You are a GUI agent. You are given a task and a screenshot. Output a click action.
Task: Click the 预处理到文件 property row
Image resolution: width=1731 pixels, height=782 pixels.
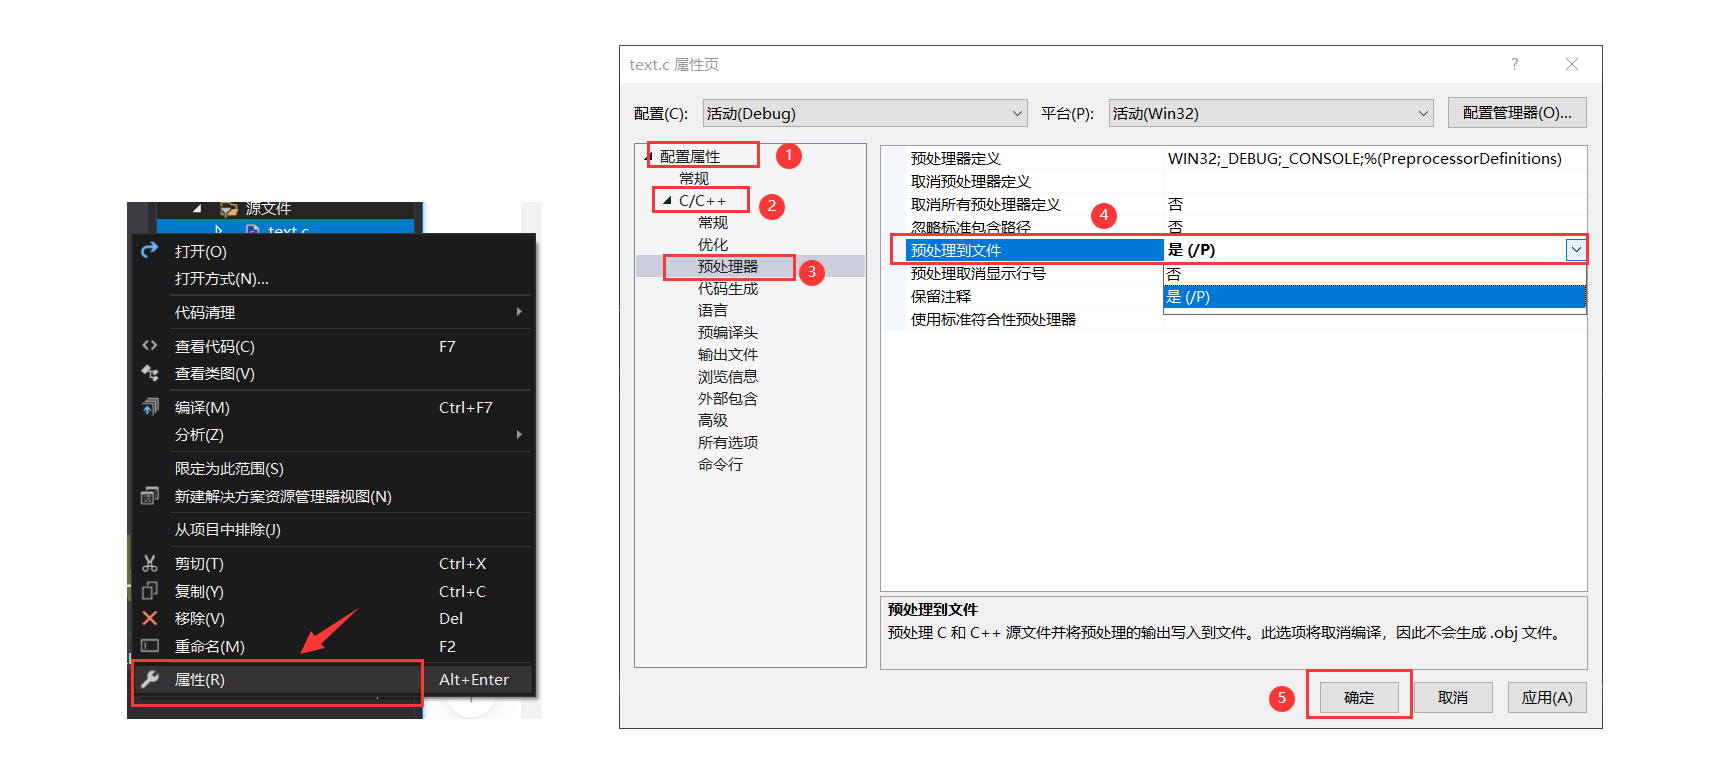tap(1245, 250)
